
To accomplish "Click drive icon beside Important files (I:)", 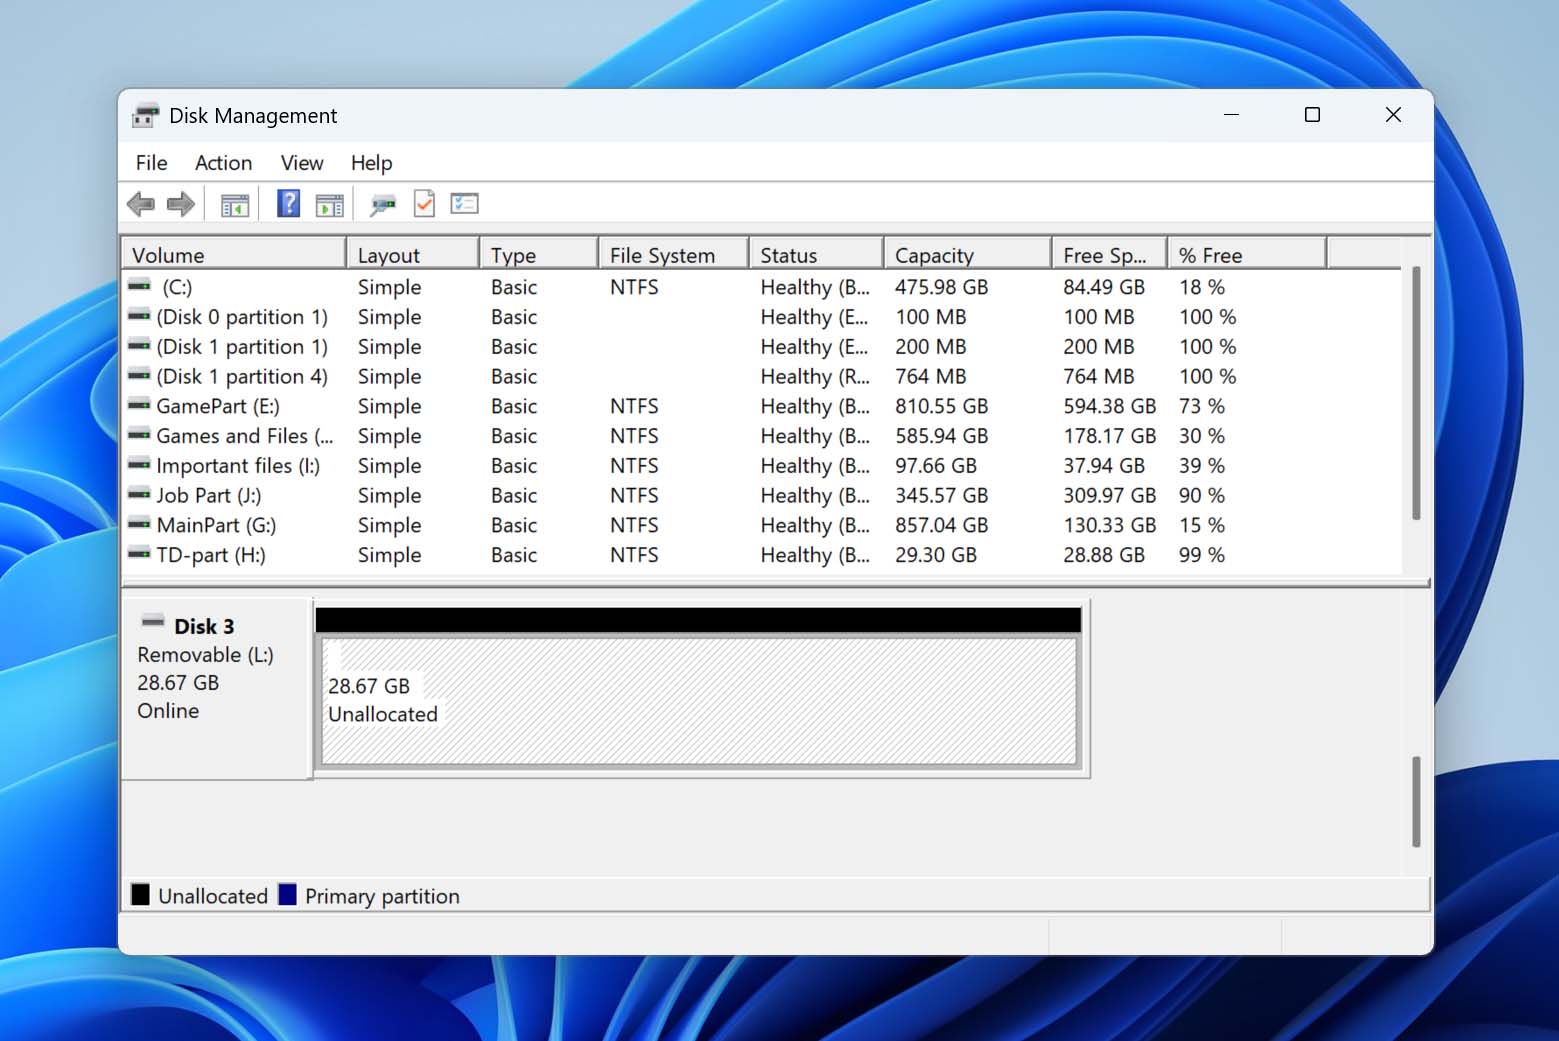I will pos(140,464).
